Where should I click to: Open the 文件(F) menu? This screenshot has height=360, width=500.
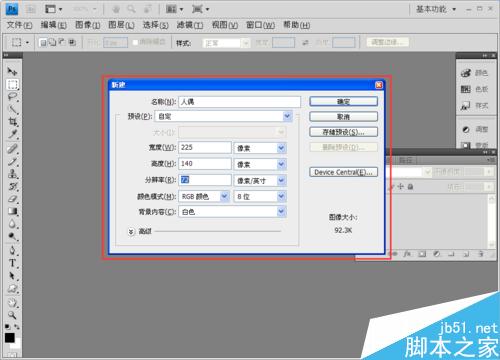tap(19, 25)
